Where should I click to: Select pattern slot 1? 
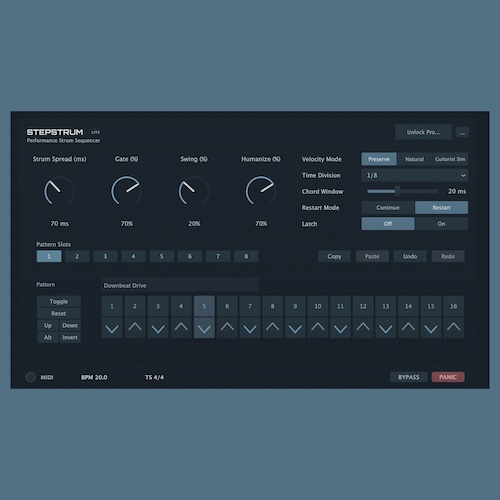pyautogui.click(x=49, y=256)
